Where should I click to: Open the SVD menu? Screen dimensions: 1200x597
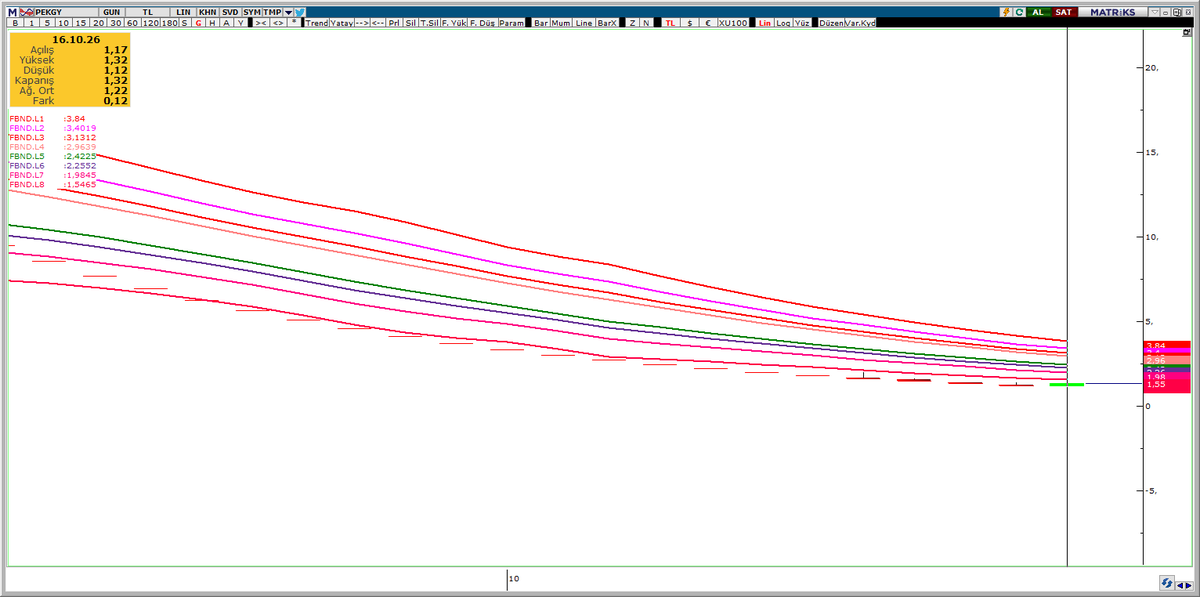[x=230, y=11]
